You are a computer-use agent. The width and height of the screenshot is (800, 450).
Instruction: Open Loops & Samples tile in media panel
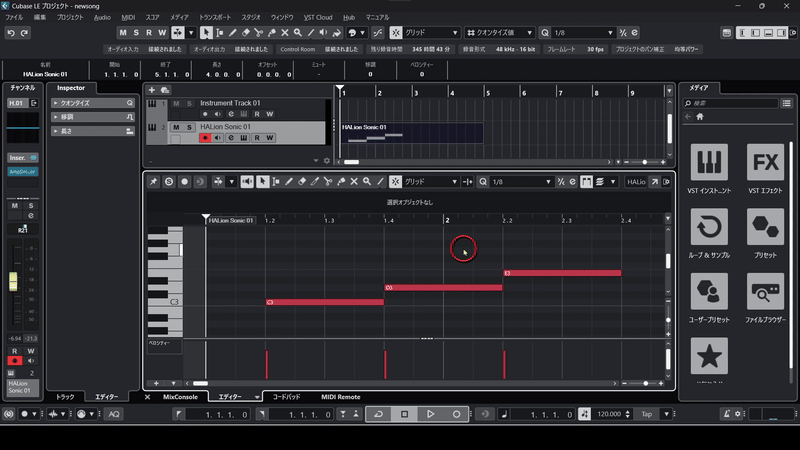pos(709,227)
